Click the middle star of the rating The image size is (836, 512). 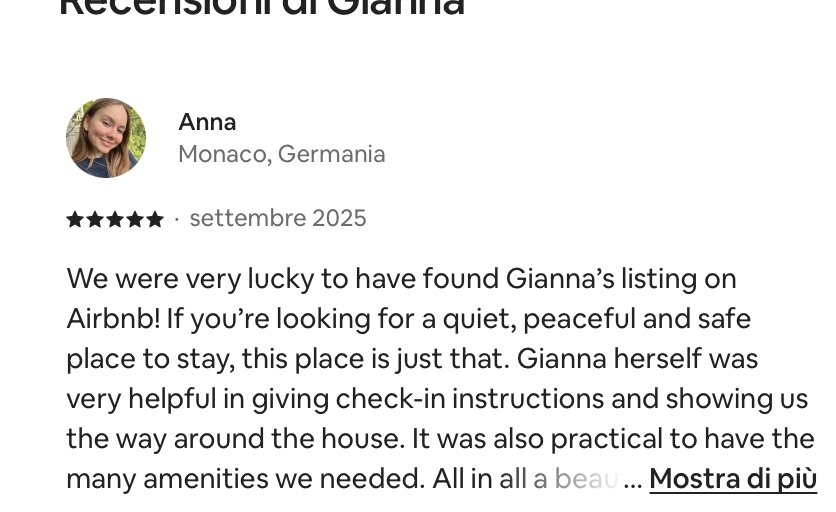tap(115, 219)
